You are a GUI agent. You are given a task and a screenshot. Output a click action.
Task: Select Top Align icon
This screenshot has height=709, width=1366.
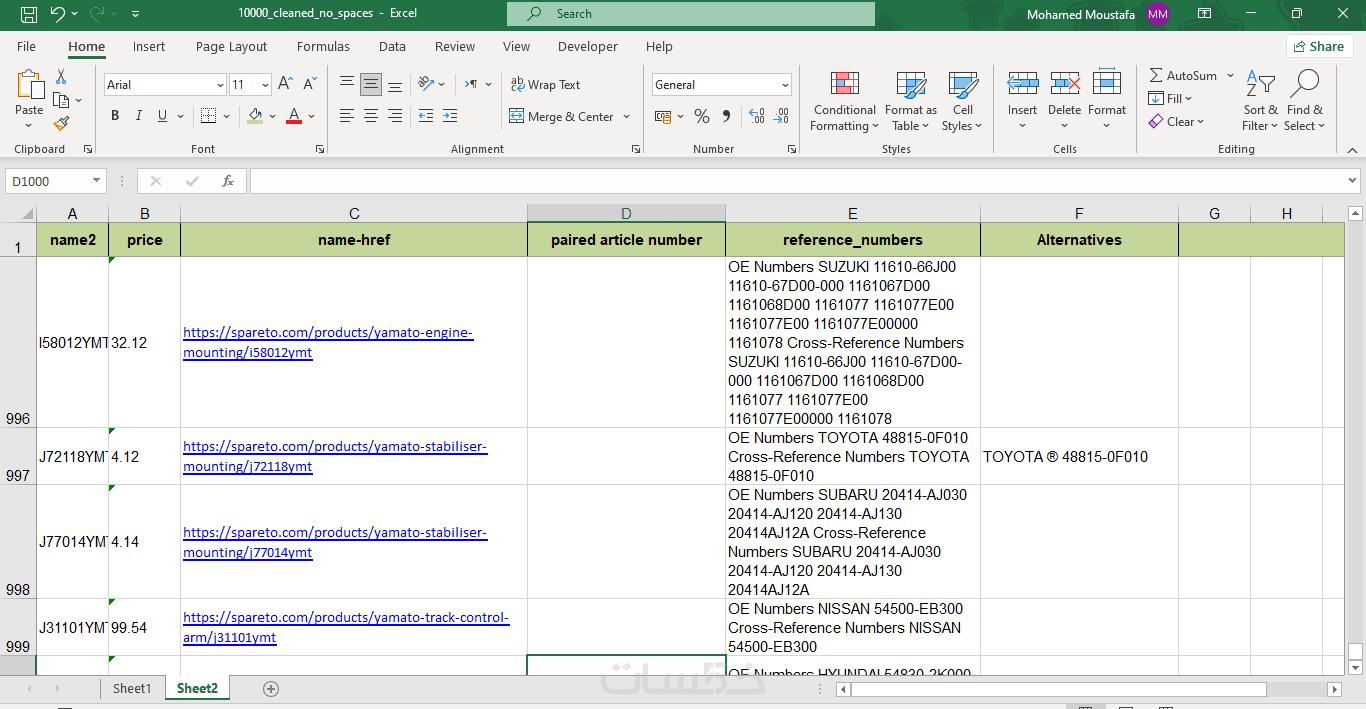347,85
